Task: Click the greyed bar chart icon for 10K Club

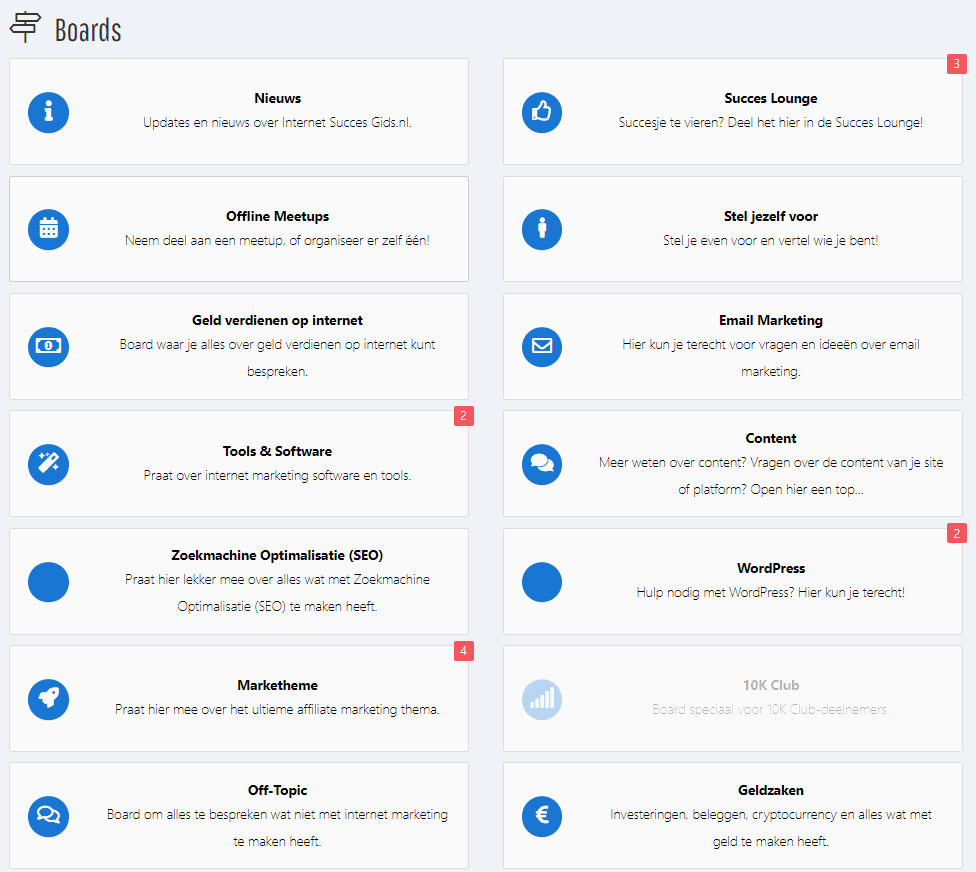Action: (542, 699)
